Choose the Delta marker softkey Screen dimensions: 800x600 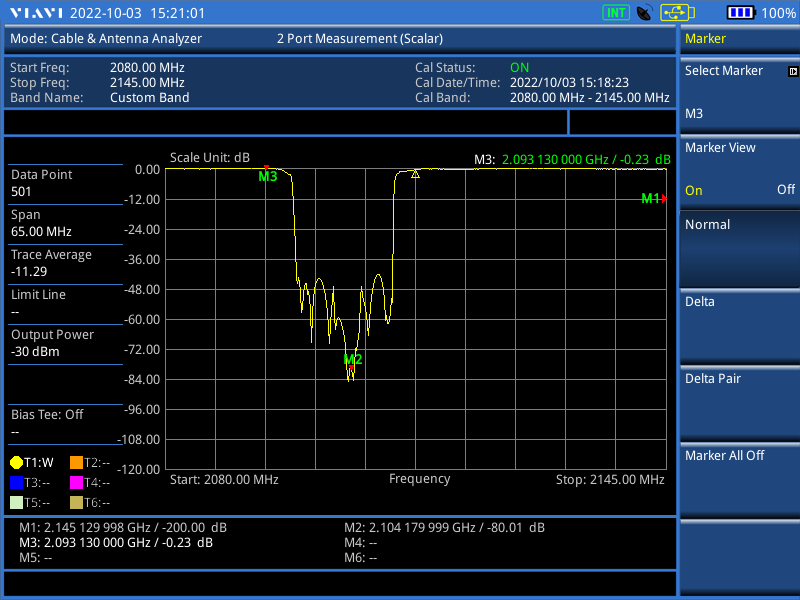(x=739, y=327)
